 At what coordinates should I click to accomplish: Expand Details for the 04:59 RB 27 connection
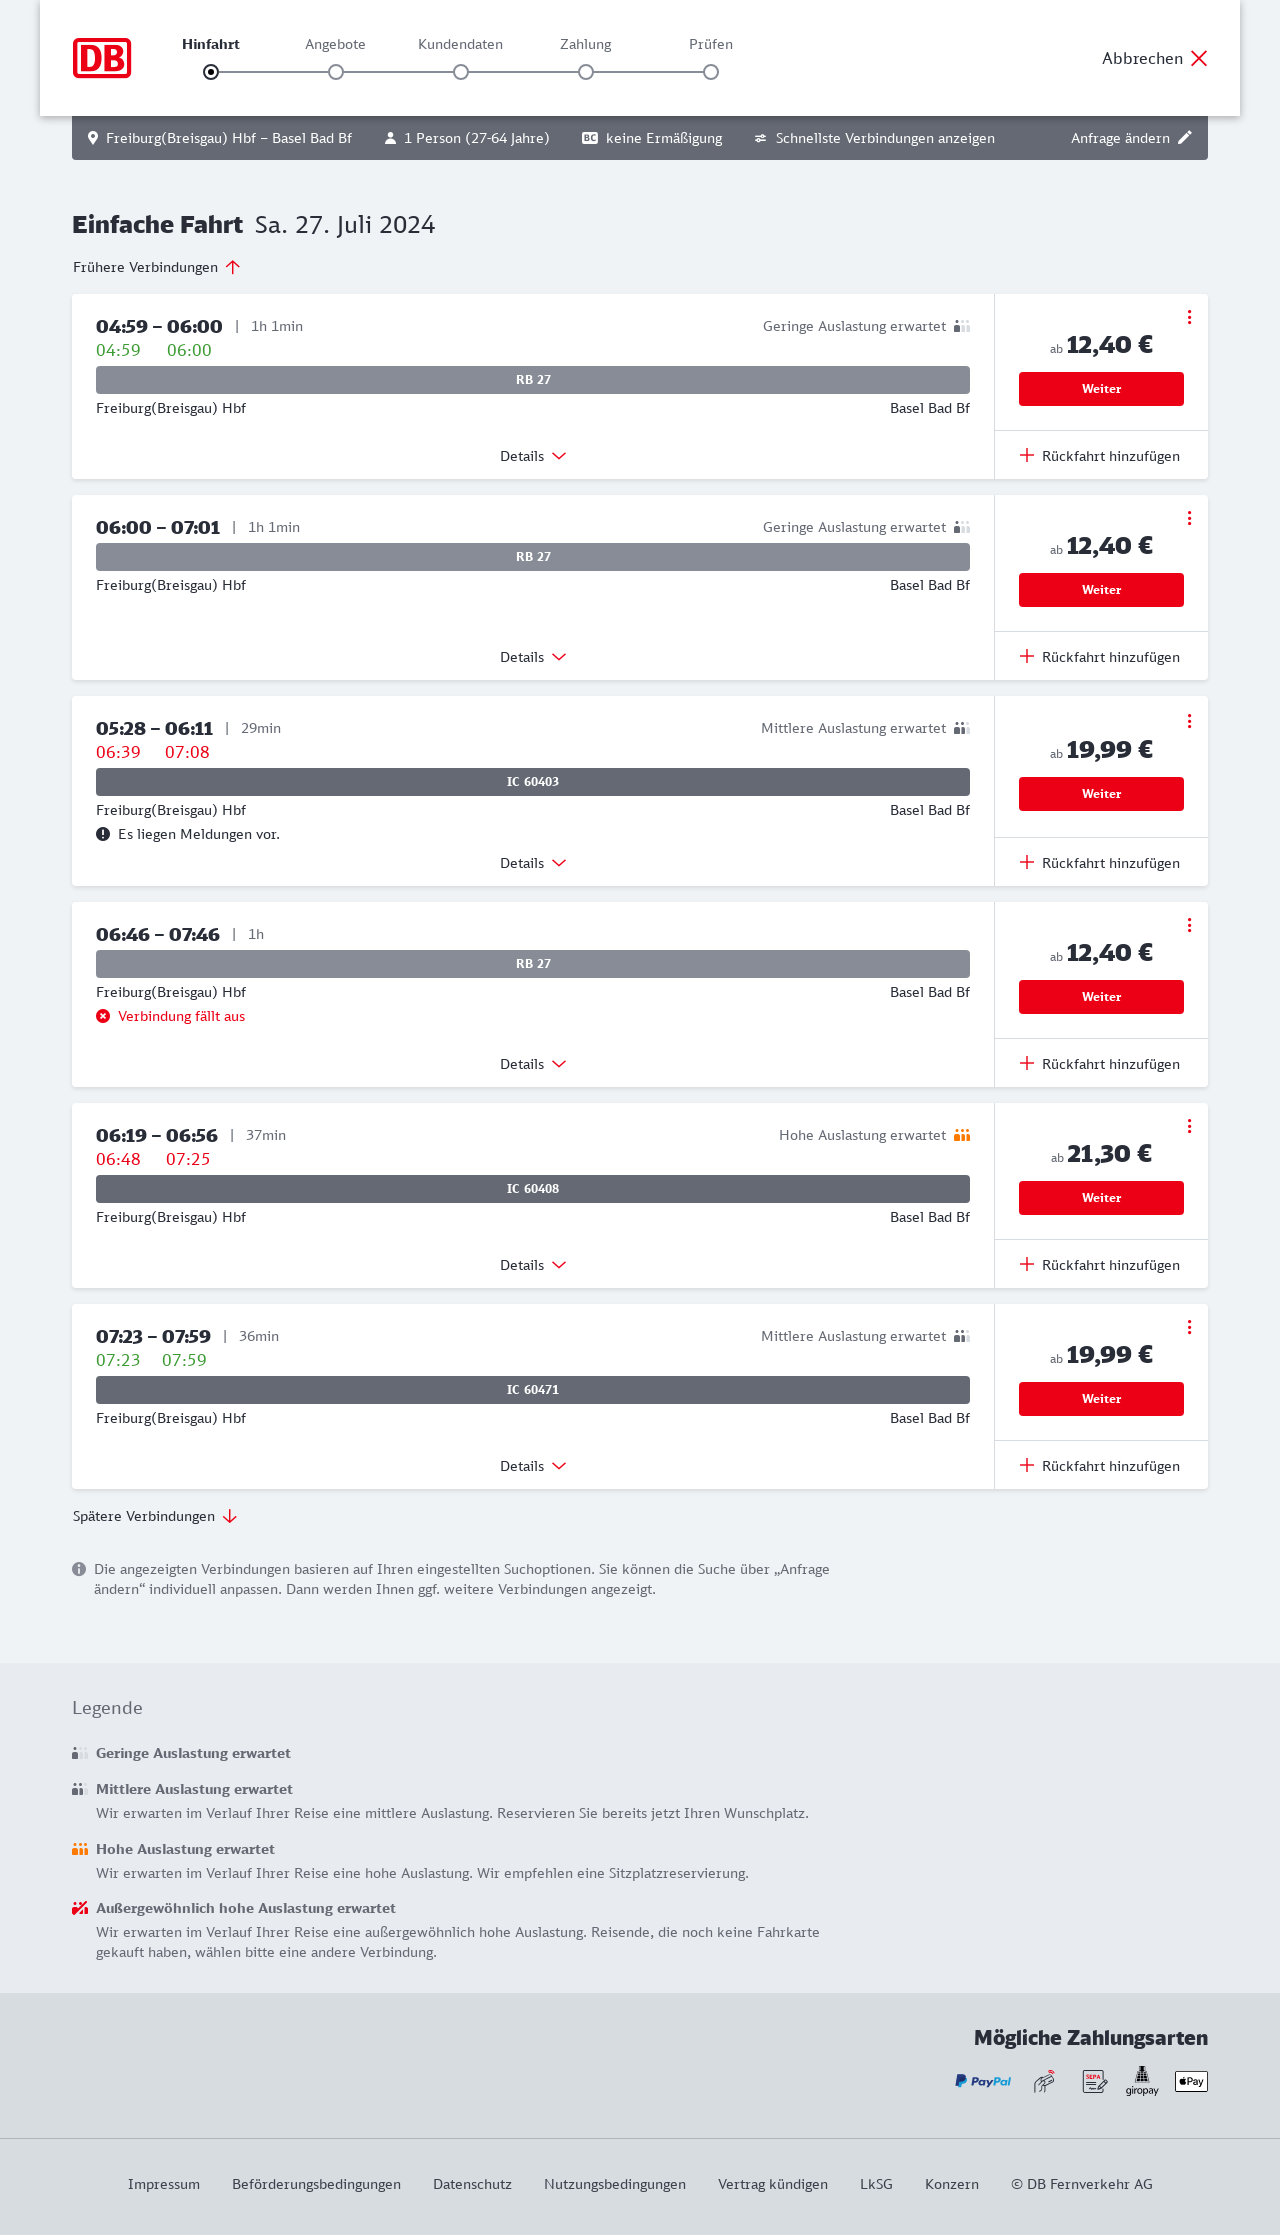click(533, 456)
